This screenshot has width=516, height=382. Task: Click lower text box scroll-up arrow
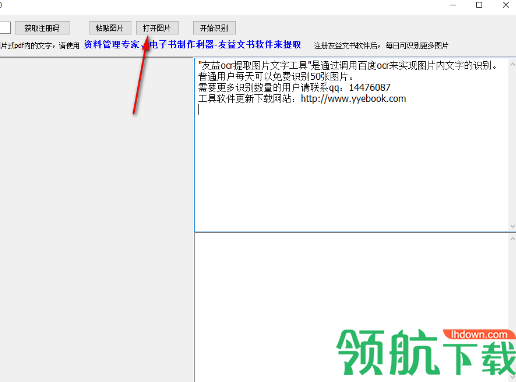(x=512, y=239)
